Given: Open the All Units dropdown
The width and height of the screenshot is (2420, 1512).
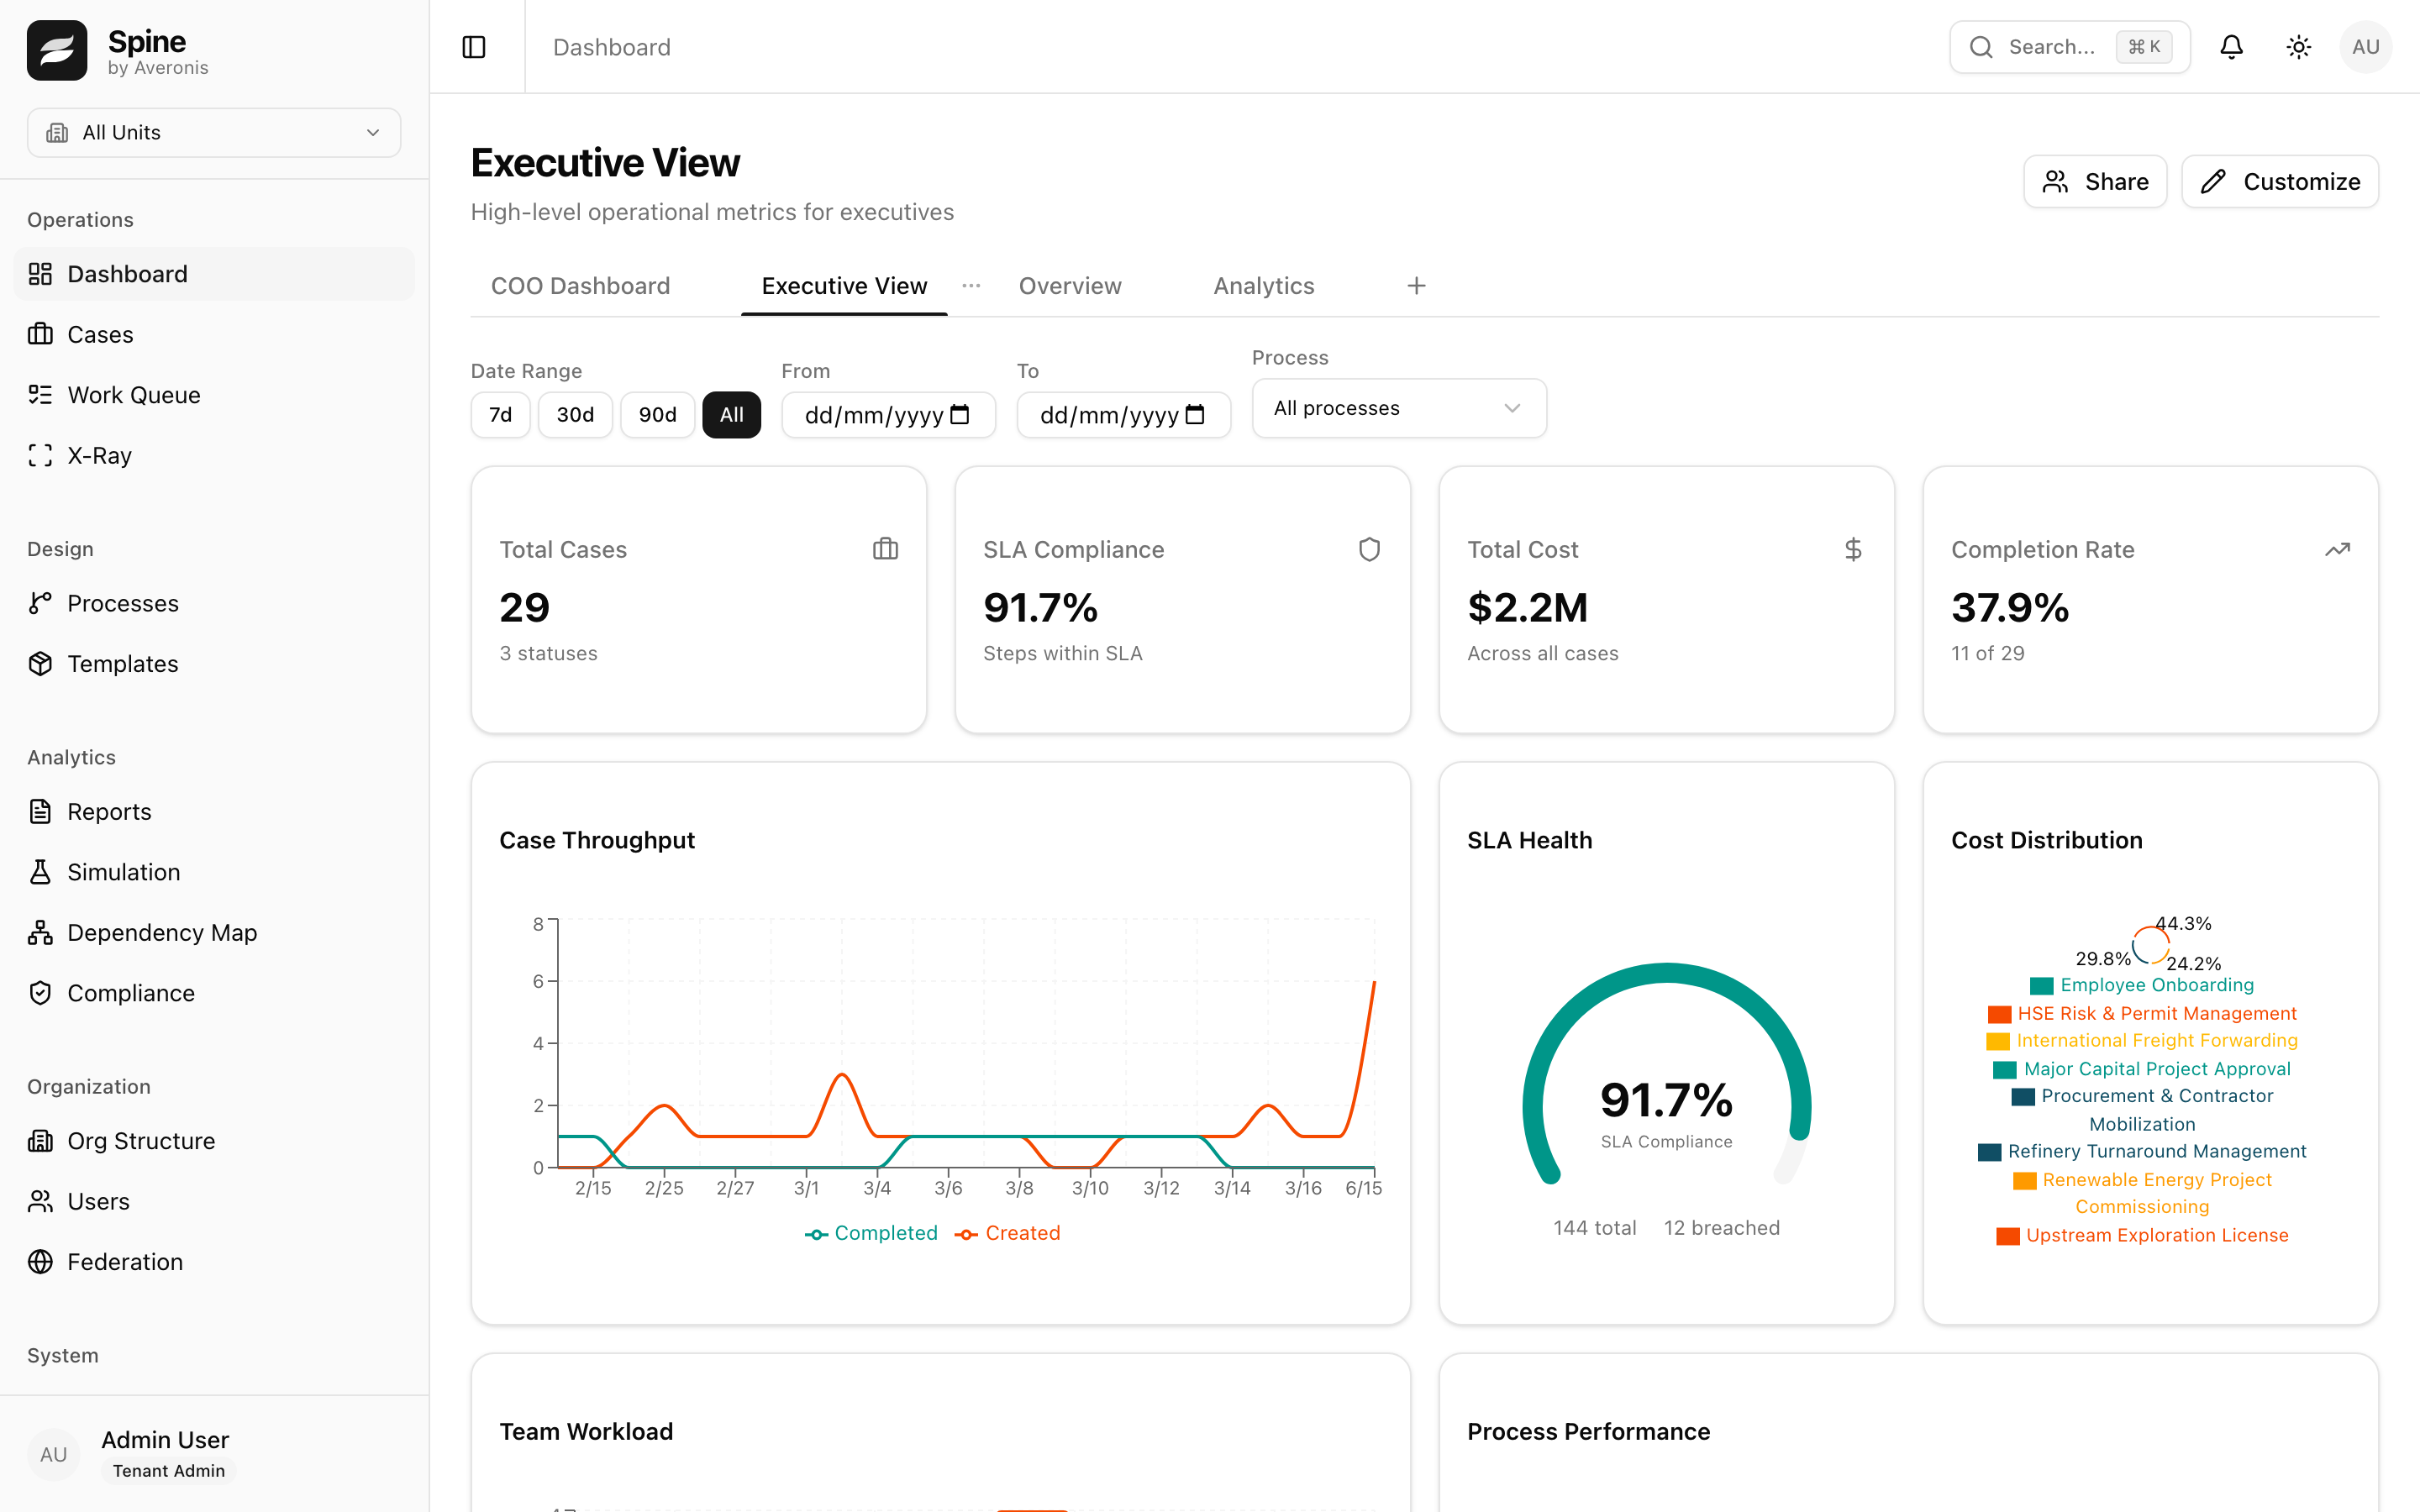Looking at the screenshot, I should coord(214,132).
